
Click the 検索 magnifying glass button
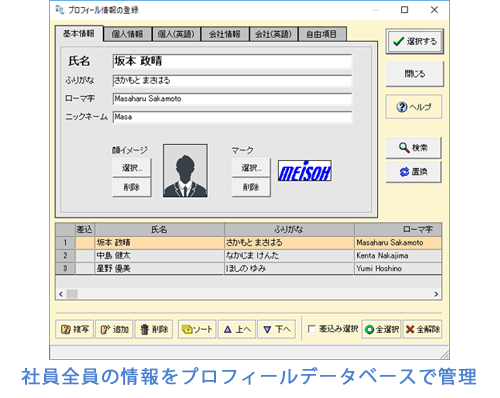point(413,147)
